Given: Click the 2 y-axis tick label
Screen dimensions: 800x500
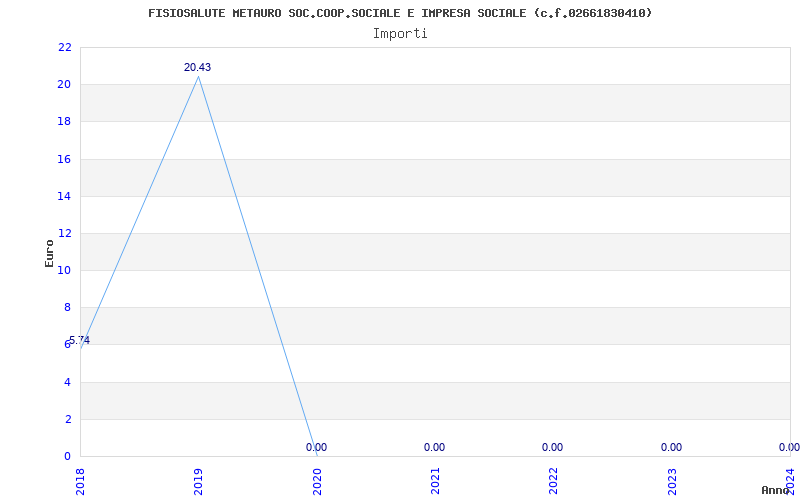Looking at the screenshot, I should point(67,419).
